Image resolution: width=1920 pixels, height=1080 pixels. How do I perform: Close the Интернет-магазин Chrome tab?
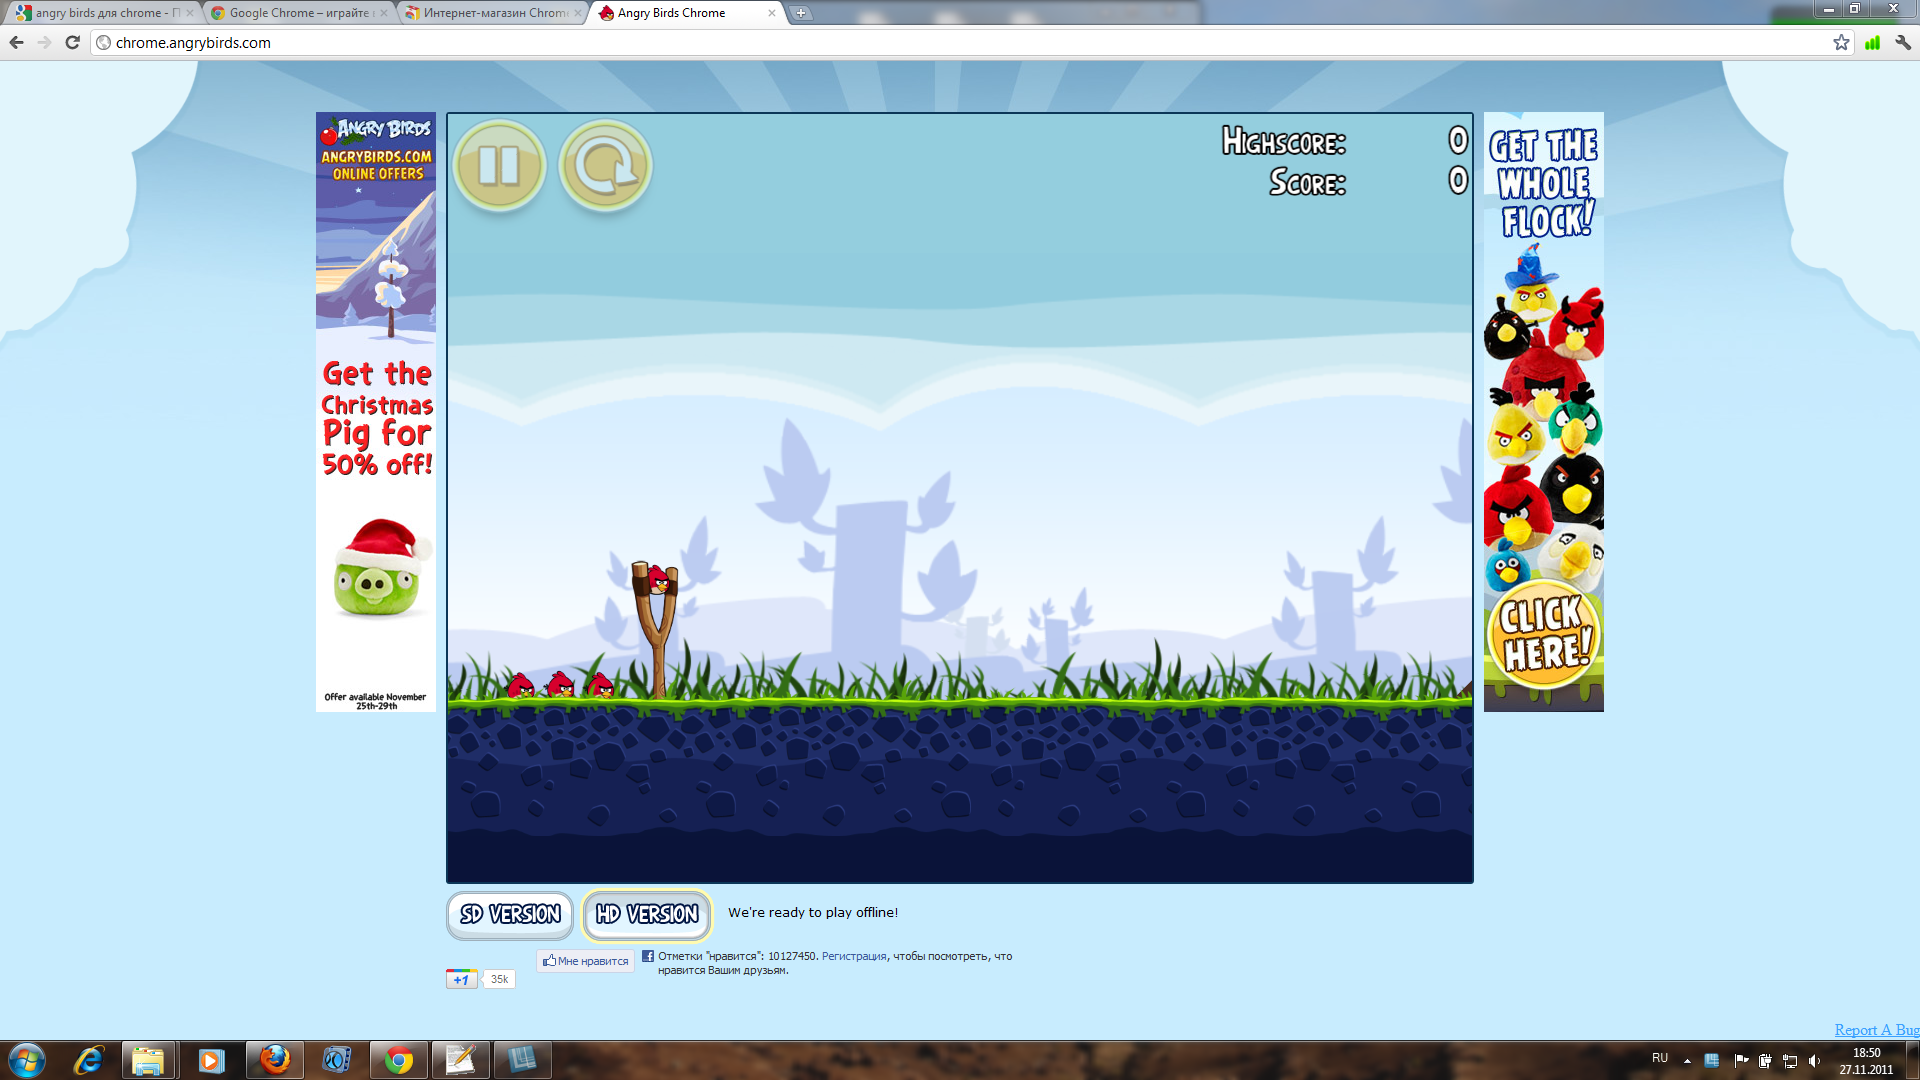577,13
